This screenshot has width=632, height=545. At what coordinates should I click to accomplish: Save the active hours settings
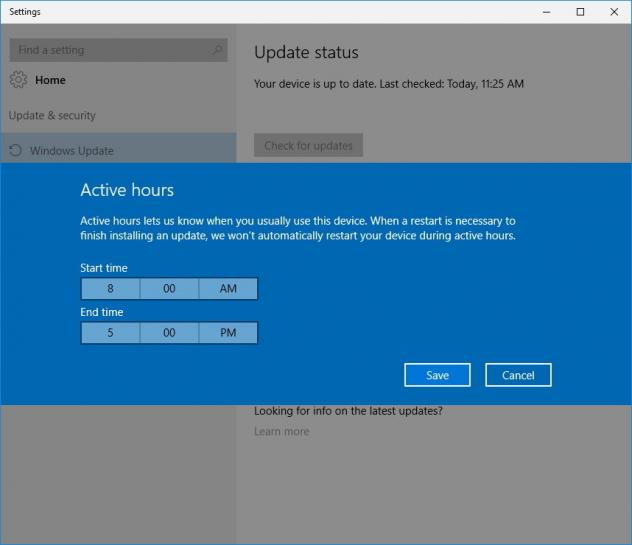coord(437,375)
